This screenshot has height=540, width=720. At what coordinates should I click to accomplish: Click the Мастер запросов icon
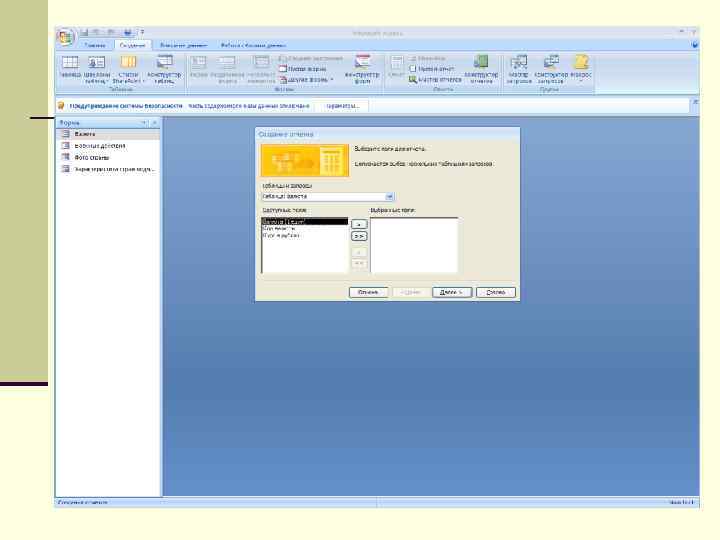tap(519, 69)
